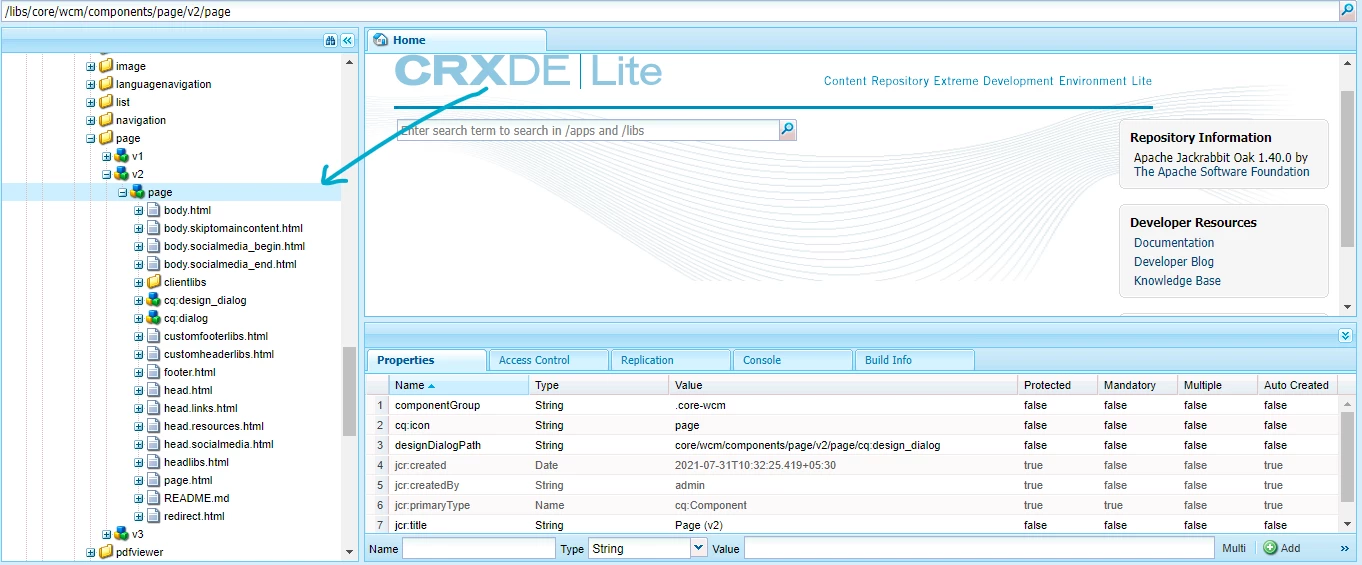1362x565 pixels.
Task: Collapse the top-level page folder node
Action: pos(91,139)
